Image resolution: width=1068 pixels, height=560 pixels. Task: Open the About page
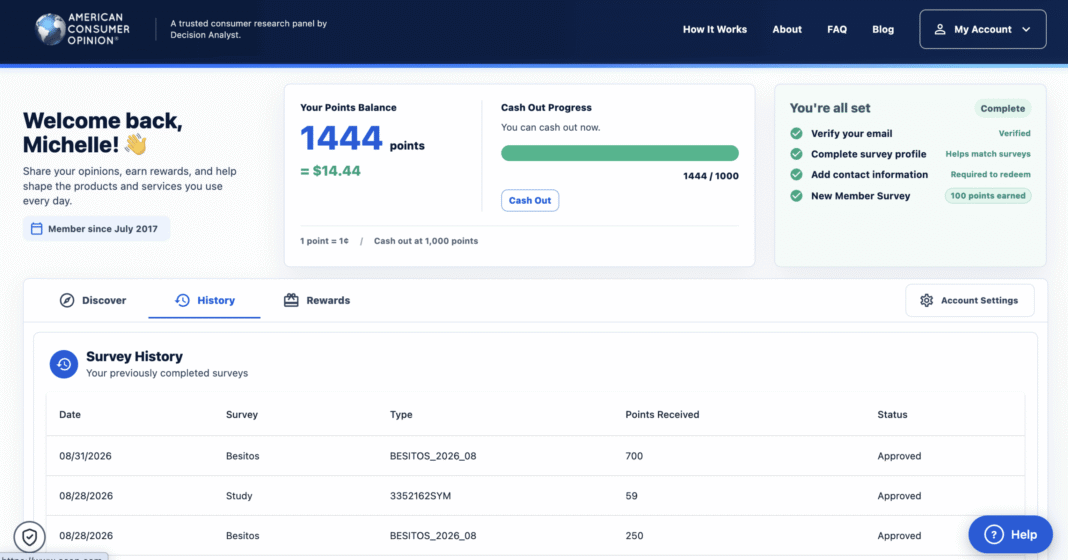[787, 29]
